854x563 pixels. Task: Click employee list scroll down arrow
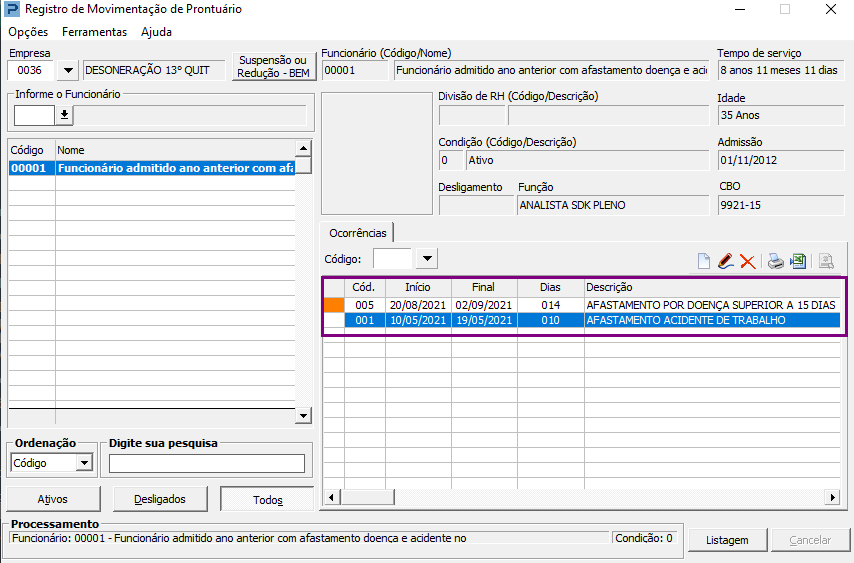pyautogui.click(x=303, y=416)
